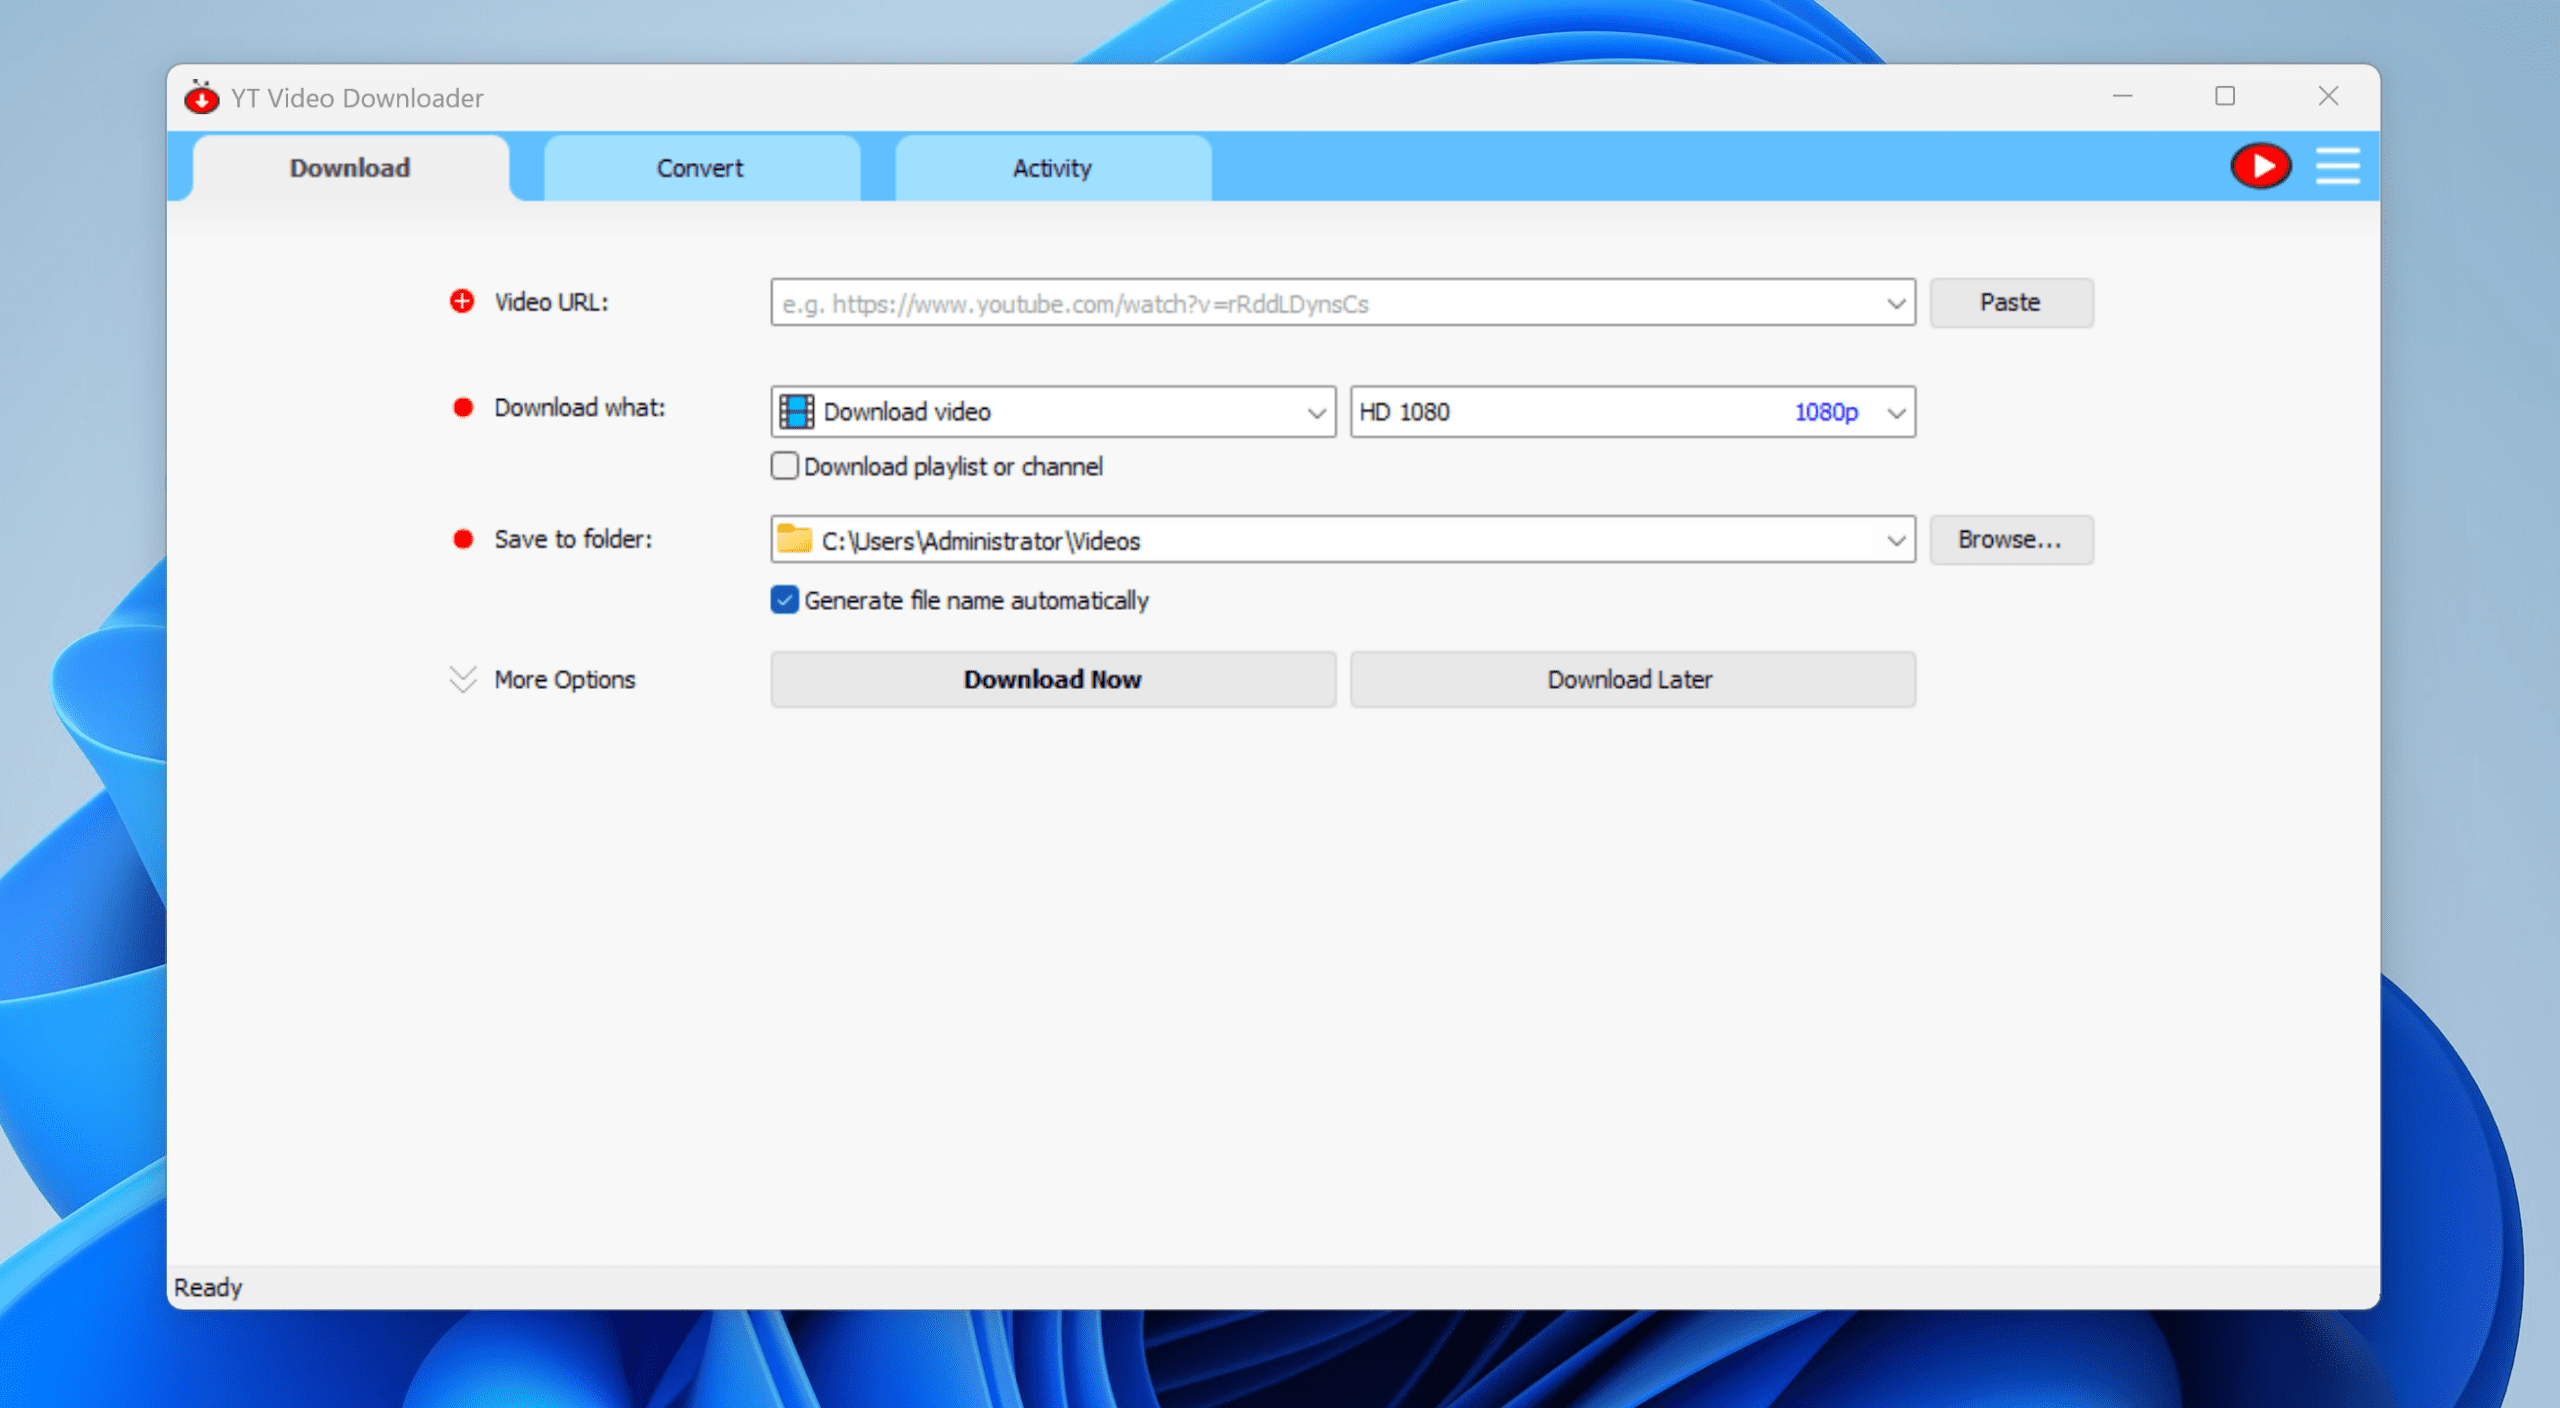
Task: Click the Download Now button
Action: point(1053,679)
